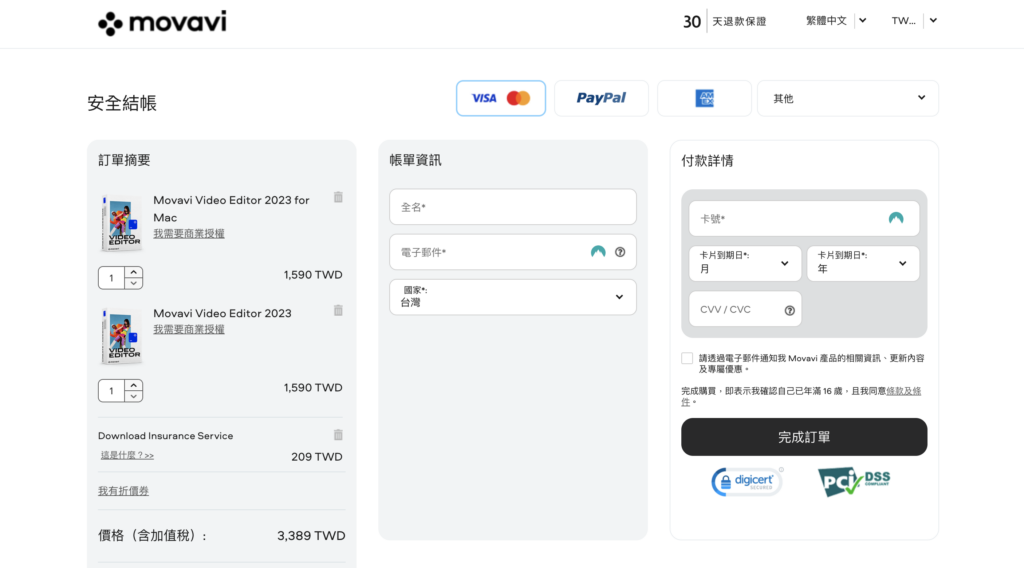Click the 全名 full name field
This screenshot has width=1024, height=568.
tap(513, 207)
